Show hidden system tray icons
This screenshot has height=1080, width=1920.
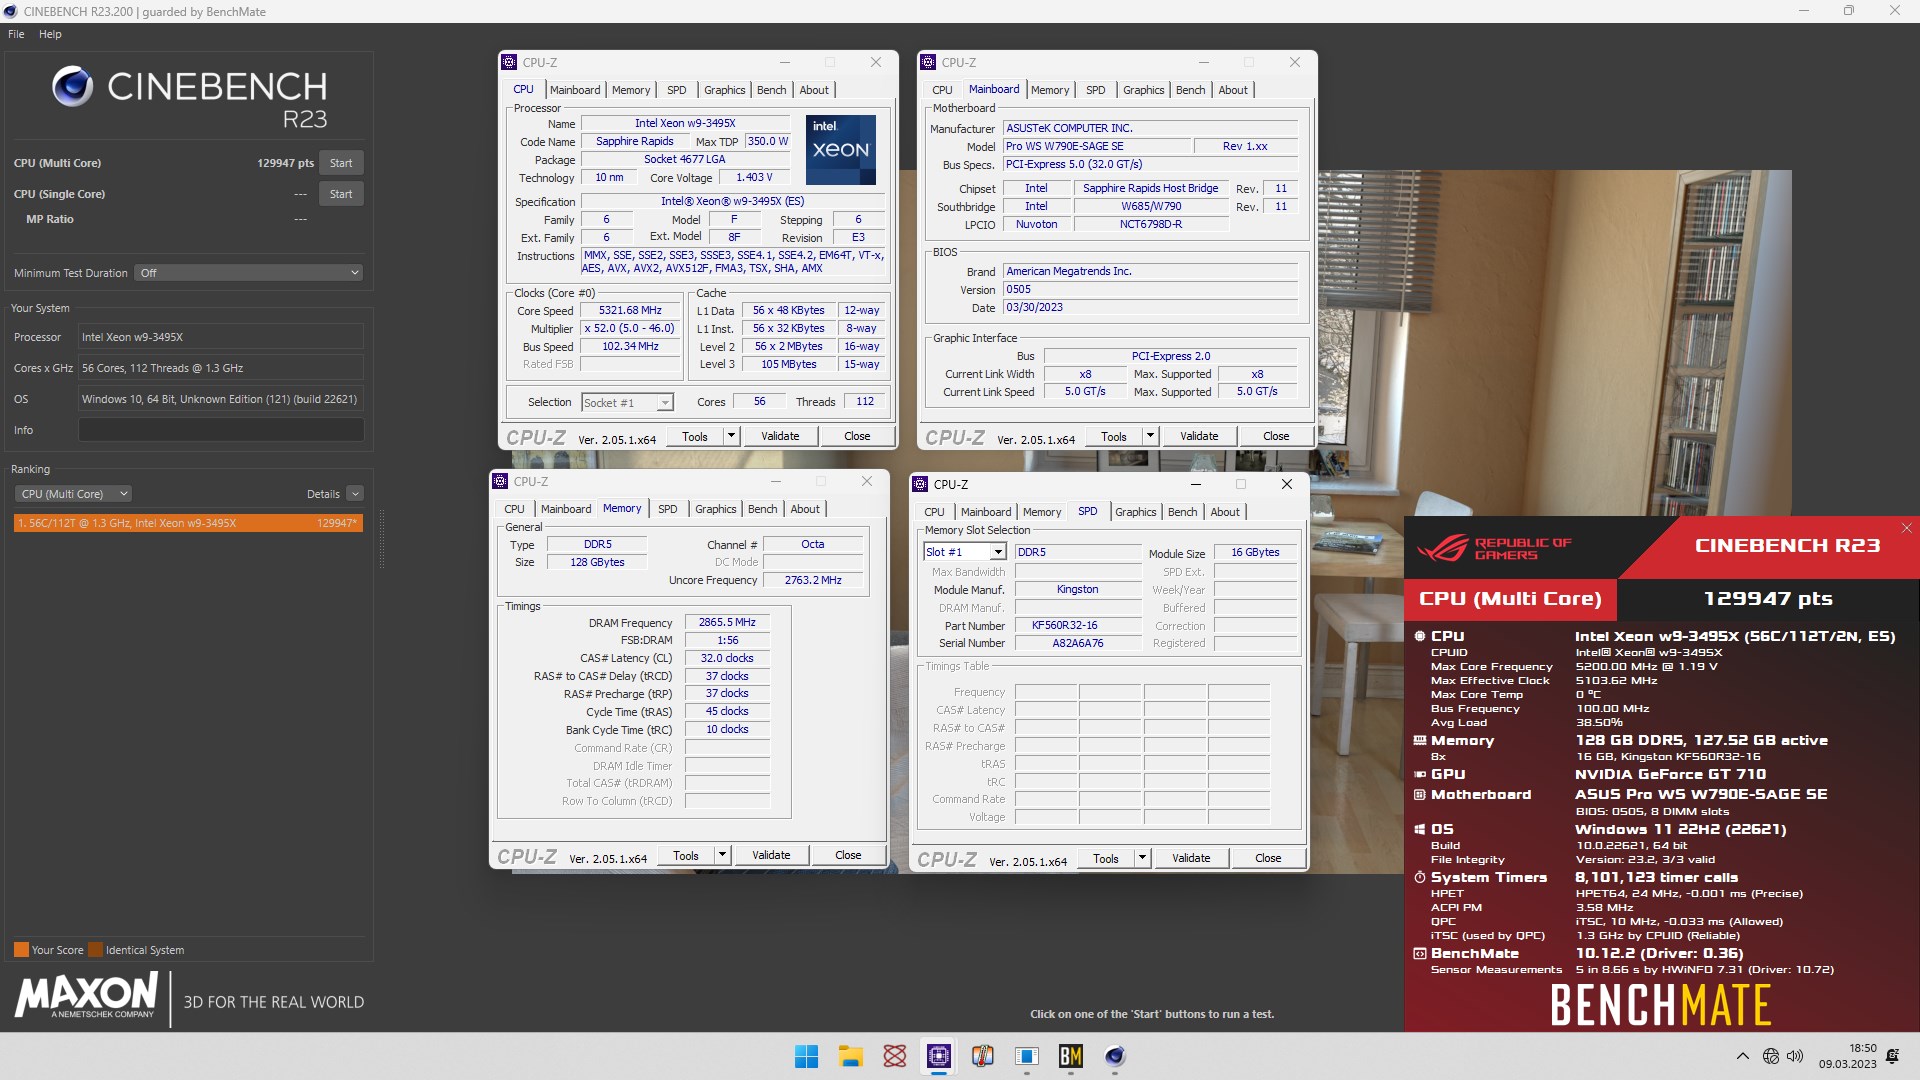click(1742, 1056)
